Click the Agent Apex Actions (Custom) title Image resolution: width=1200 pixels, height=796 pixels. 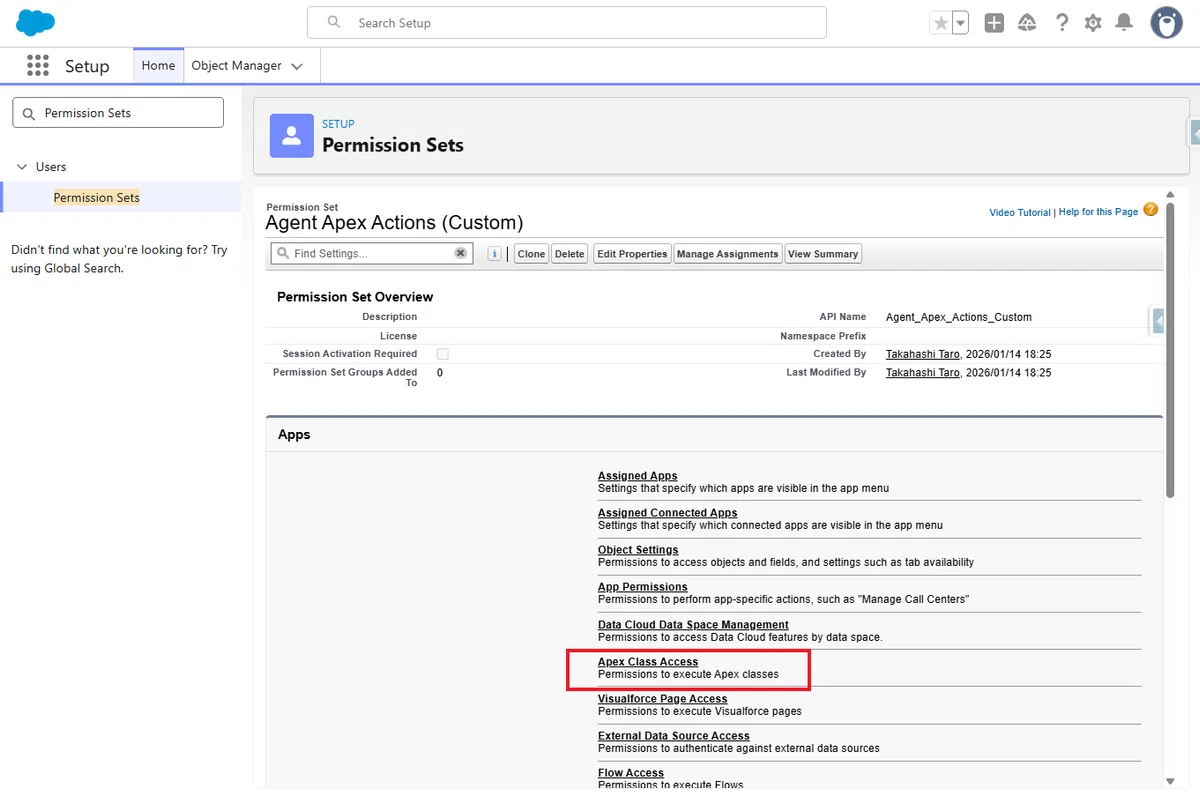(394, 223)
